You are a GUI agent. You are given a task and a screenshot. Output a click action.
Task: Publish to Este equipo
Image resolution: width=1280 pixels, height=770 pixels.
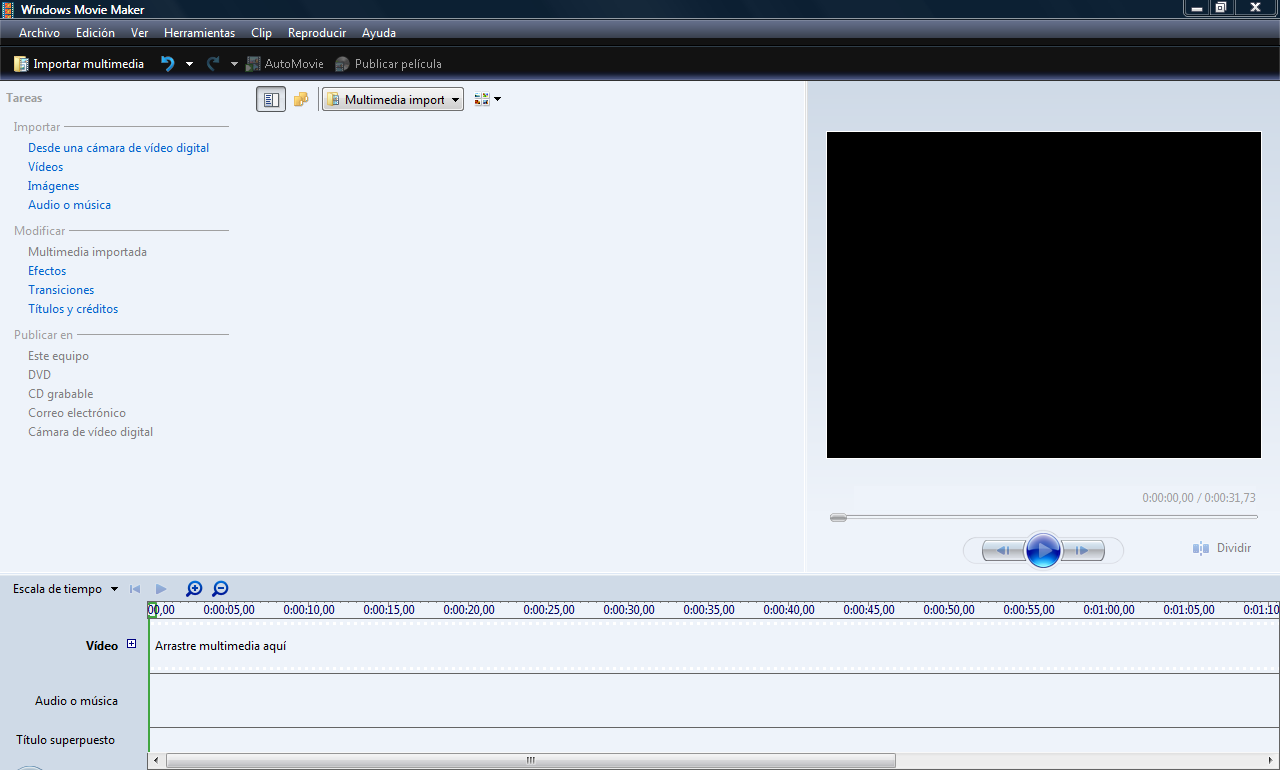click(58, 356)
